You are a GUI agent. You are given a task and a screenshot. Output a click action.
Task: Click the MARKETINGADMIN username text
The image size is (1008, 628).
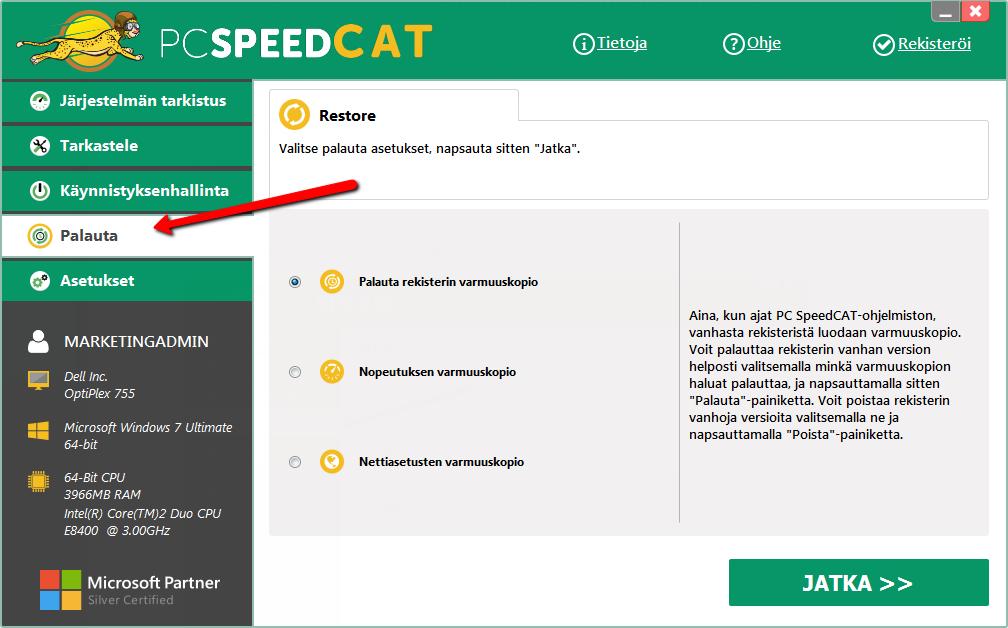point(136,341)
